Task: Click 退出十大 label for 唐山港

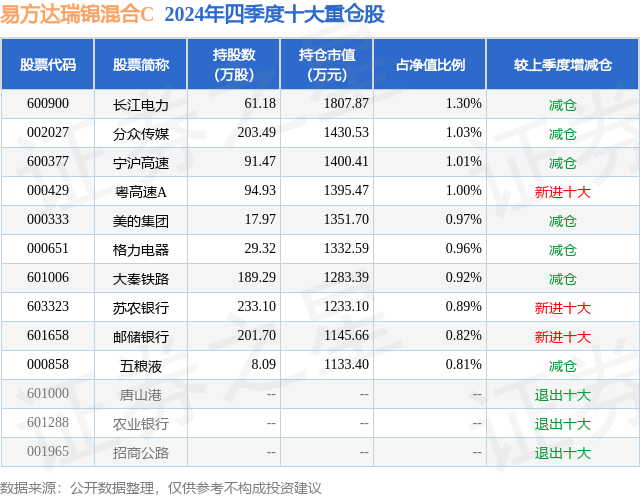Action: tap(563, 395)
